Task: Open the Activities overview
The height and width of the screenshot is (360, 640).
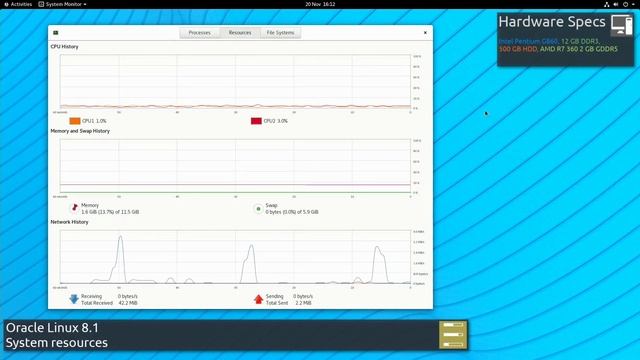Action: (18, 4)
